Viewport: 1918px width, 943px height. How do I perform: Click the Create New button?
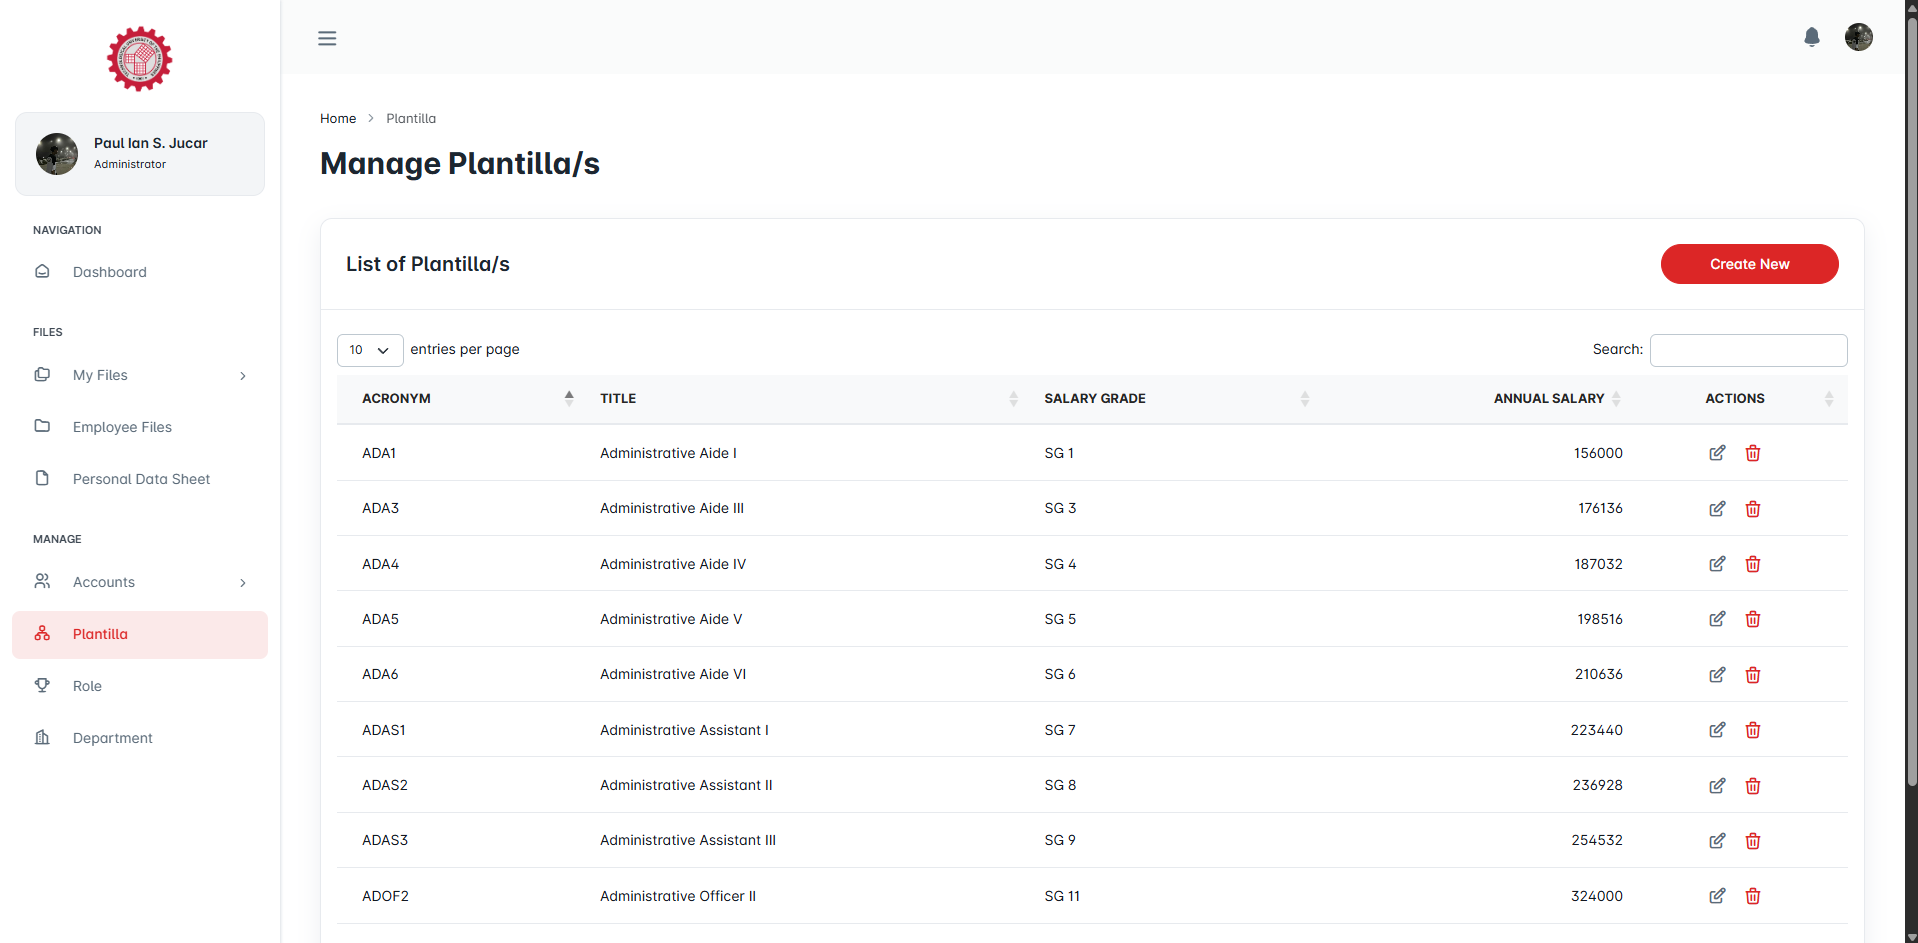coord(1749,264)
